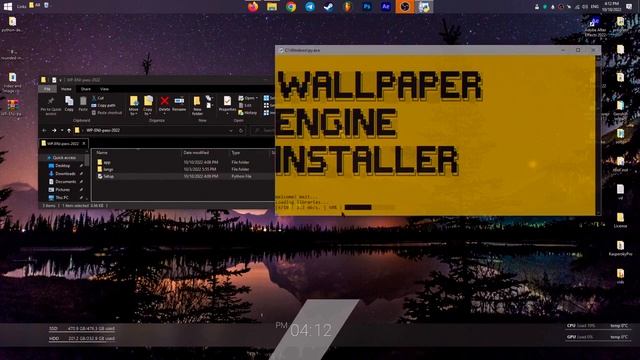Open the New item dropdown in ribbon
The width and height of the screenshot is (640, 360).
click(209, 98)
